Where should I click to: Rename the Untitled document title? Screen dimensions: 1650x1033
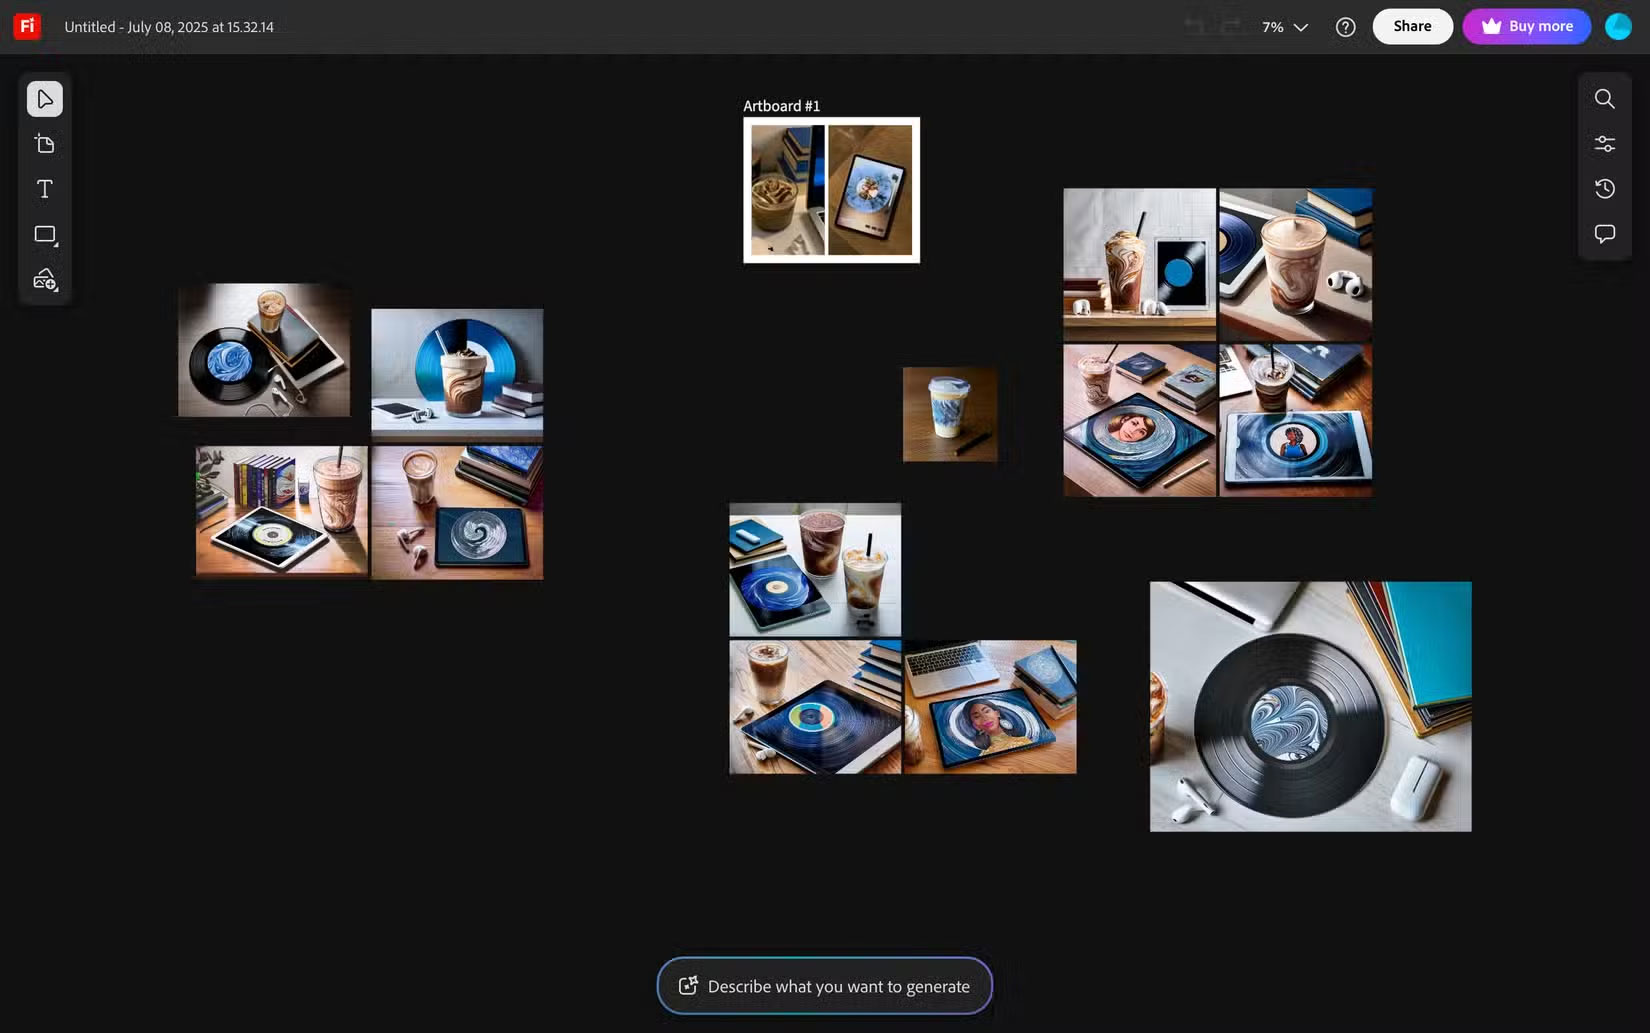pos(169,27)
